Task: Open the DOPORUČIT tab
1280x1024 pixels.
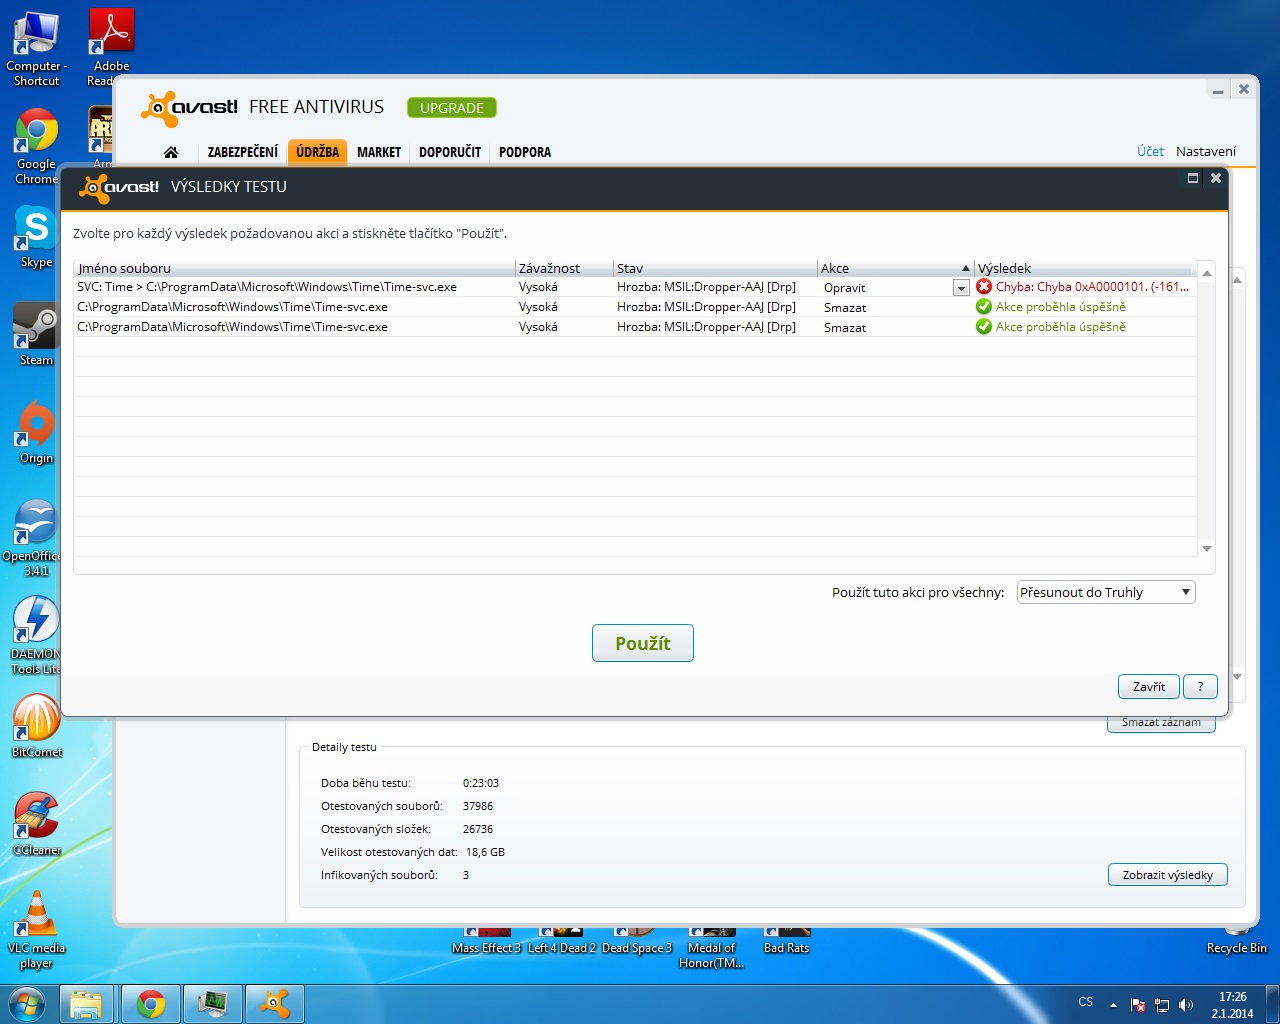Action: click(x=450, y=152)
